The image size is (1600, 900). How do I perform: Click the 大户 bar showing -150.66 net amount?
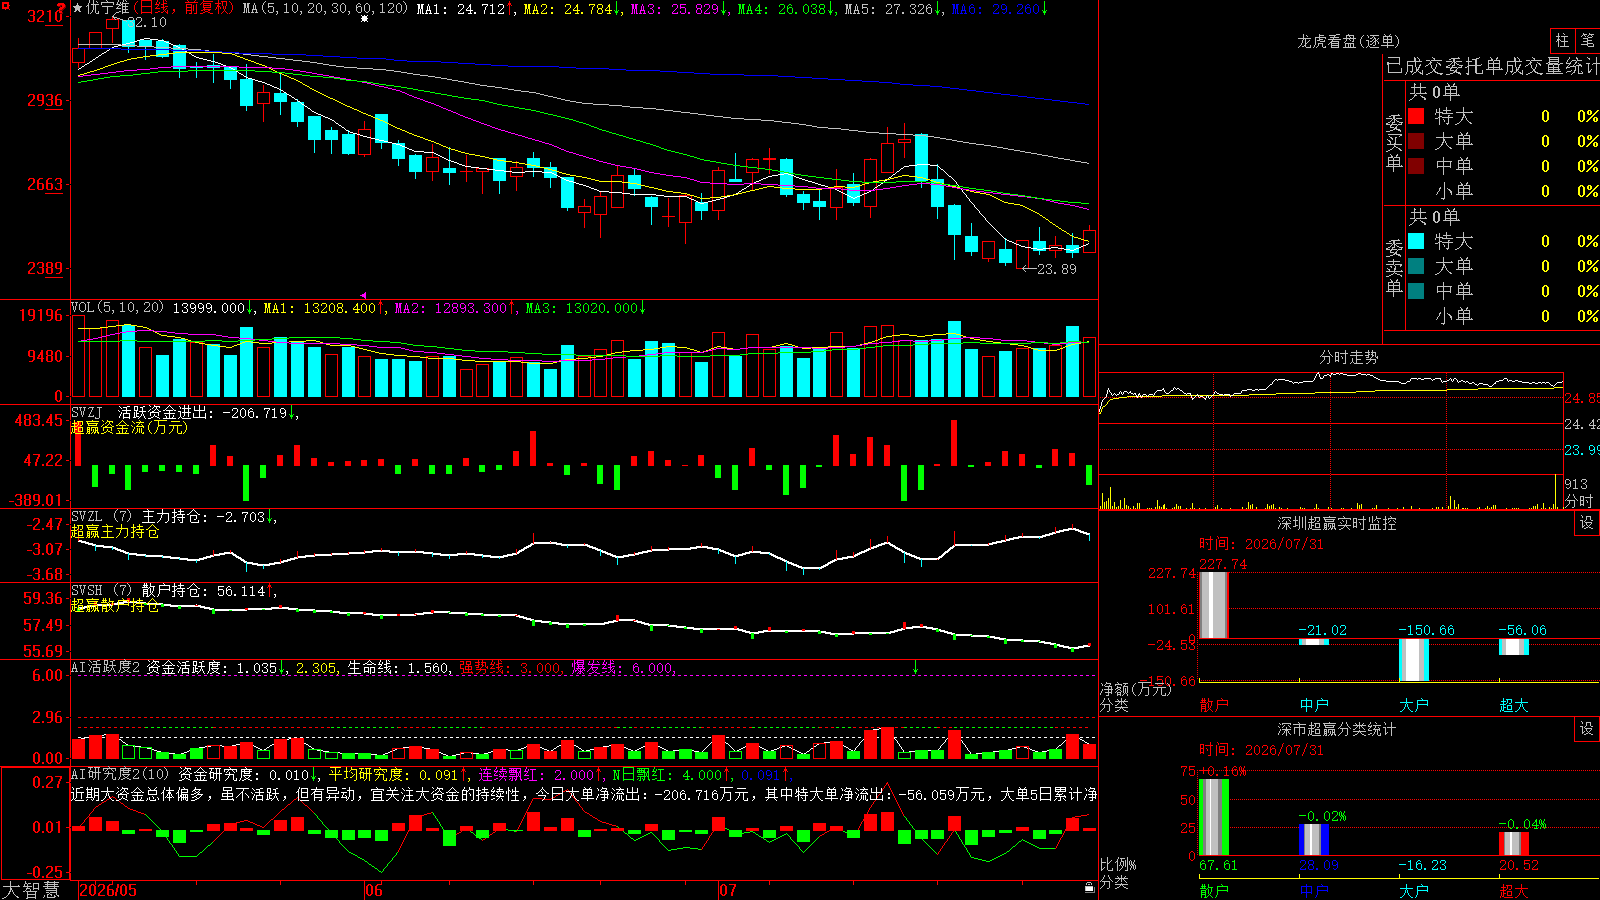[x=1414, y=660]
